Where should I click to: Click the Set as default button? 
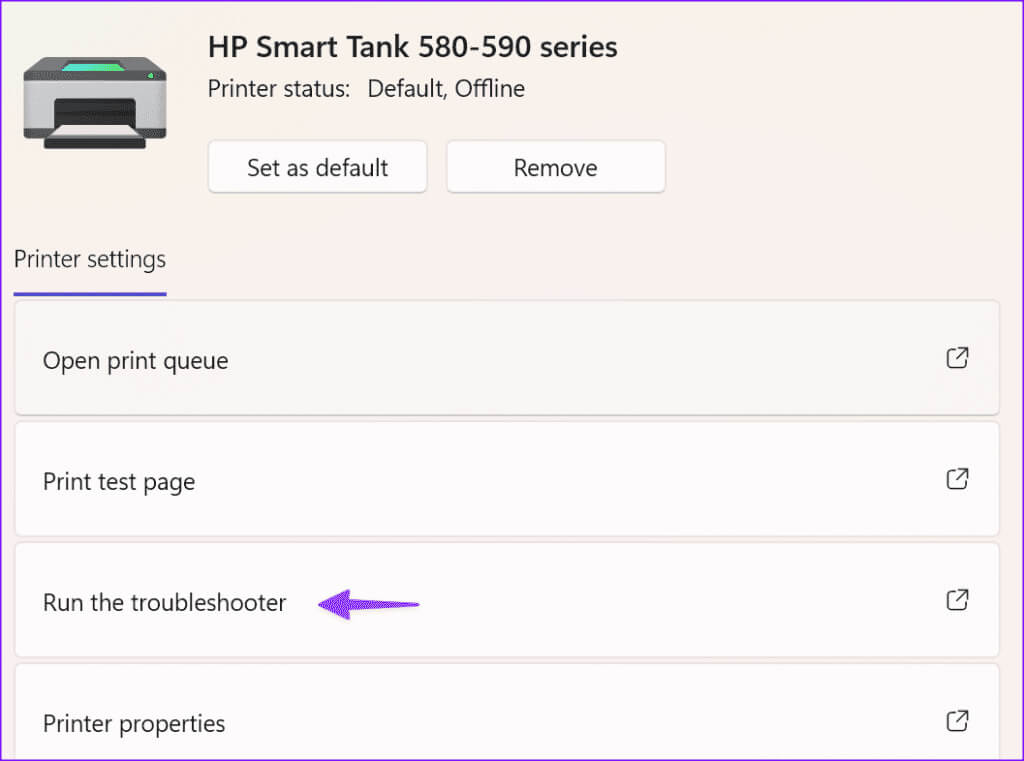coord(317,167)
